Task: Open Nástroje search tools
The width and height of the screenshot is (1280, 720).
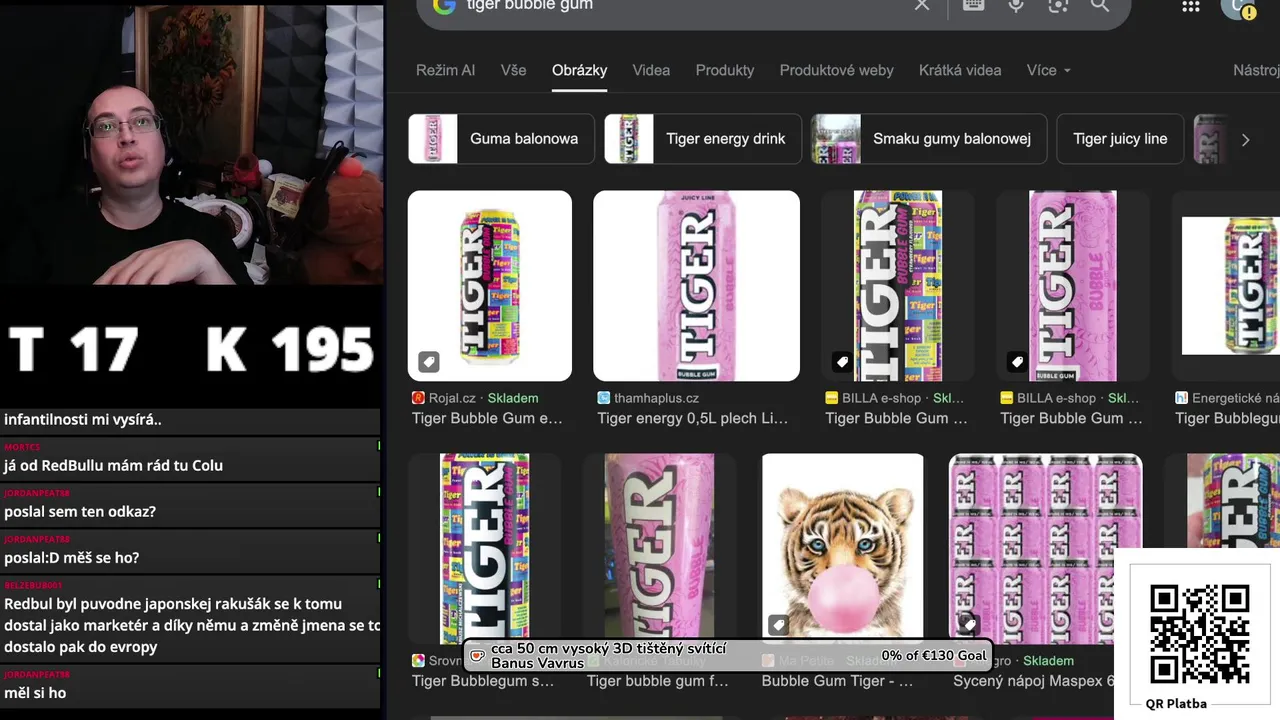Action: [x=1256, y=70]
